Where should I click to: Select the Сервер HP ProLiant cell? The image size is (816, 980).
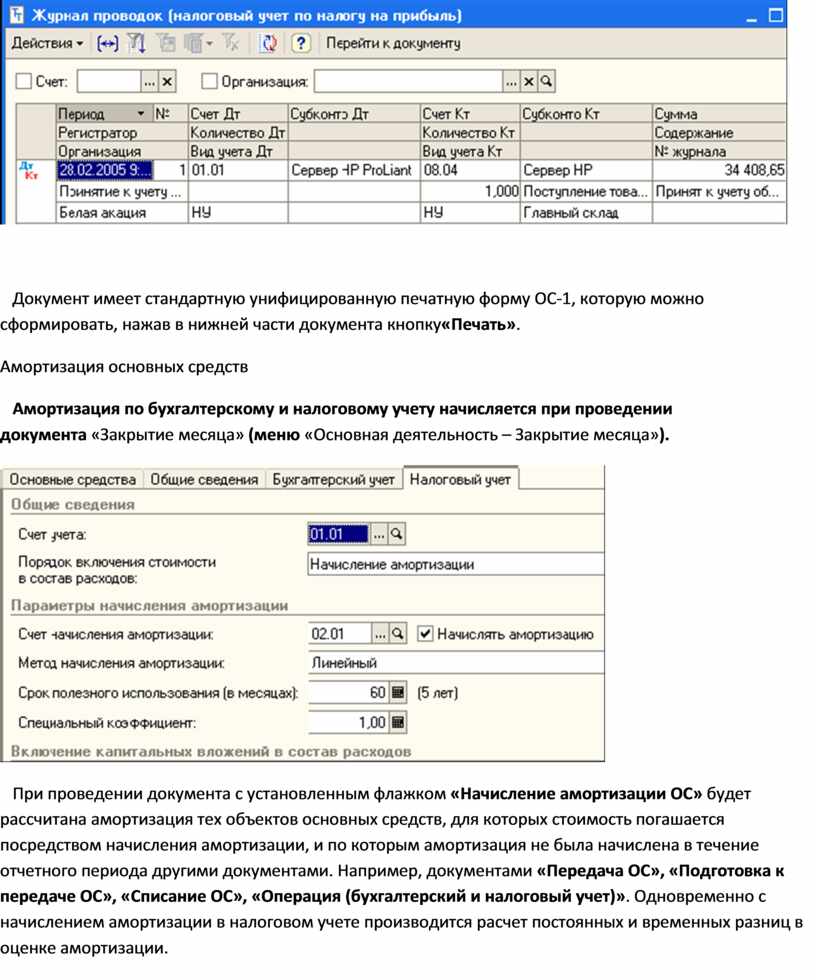click(354, 170)
